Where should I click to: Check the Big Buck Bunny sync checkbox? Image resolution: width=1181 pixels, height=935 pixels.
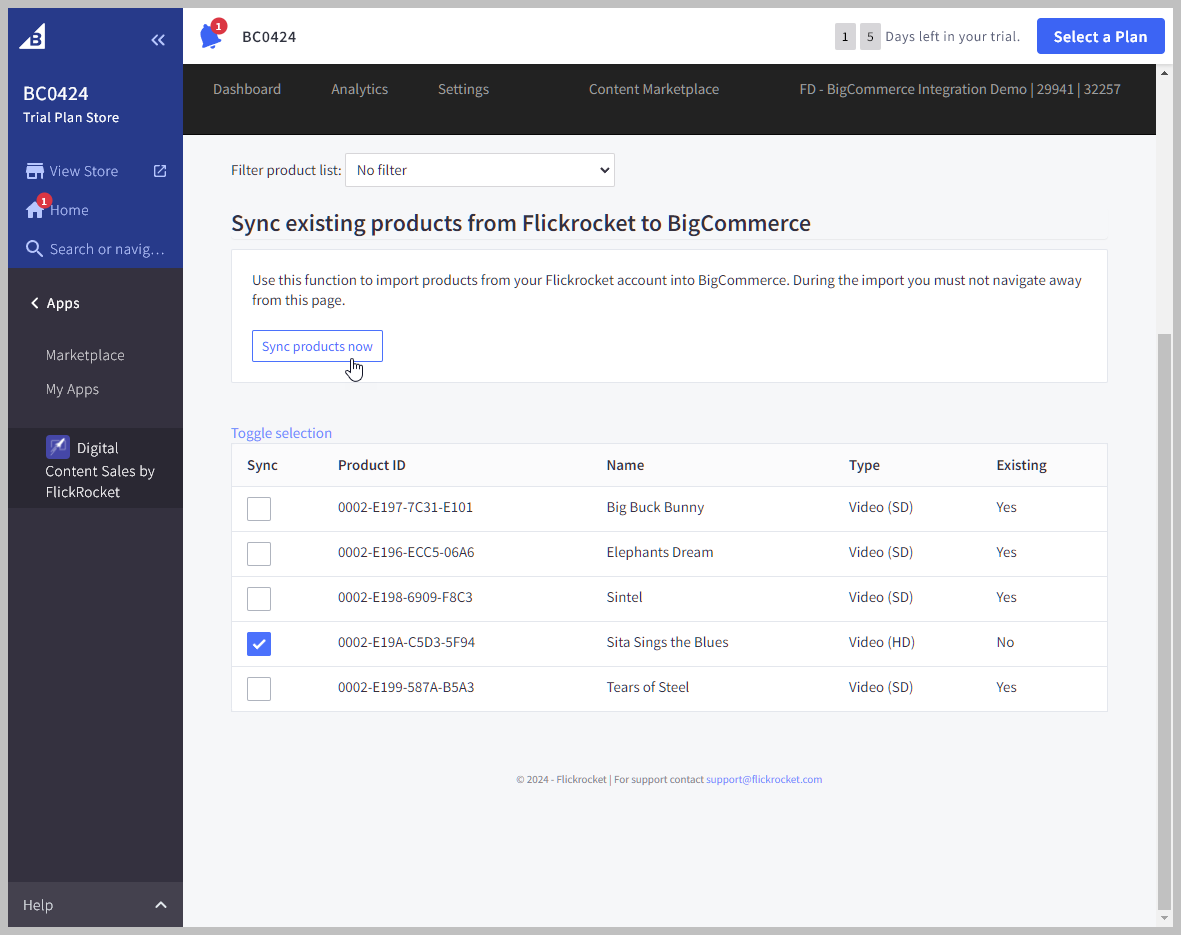click(x=259, y=509)
